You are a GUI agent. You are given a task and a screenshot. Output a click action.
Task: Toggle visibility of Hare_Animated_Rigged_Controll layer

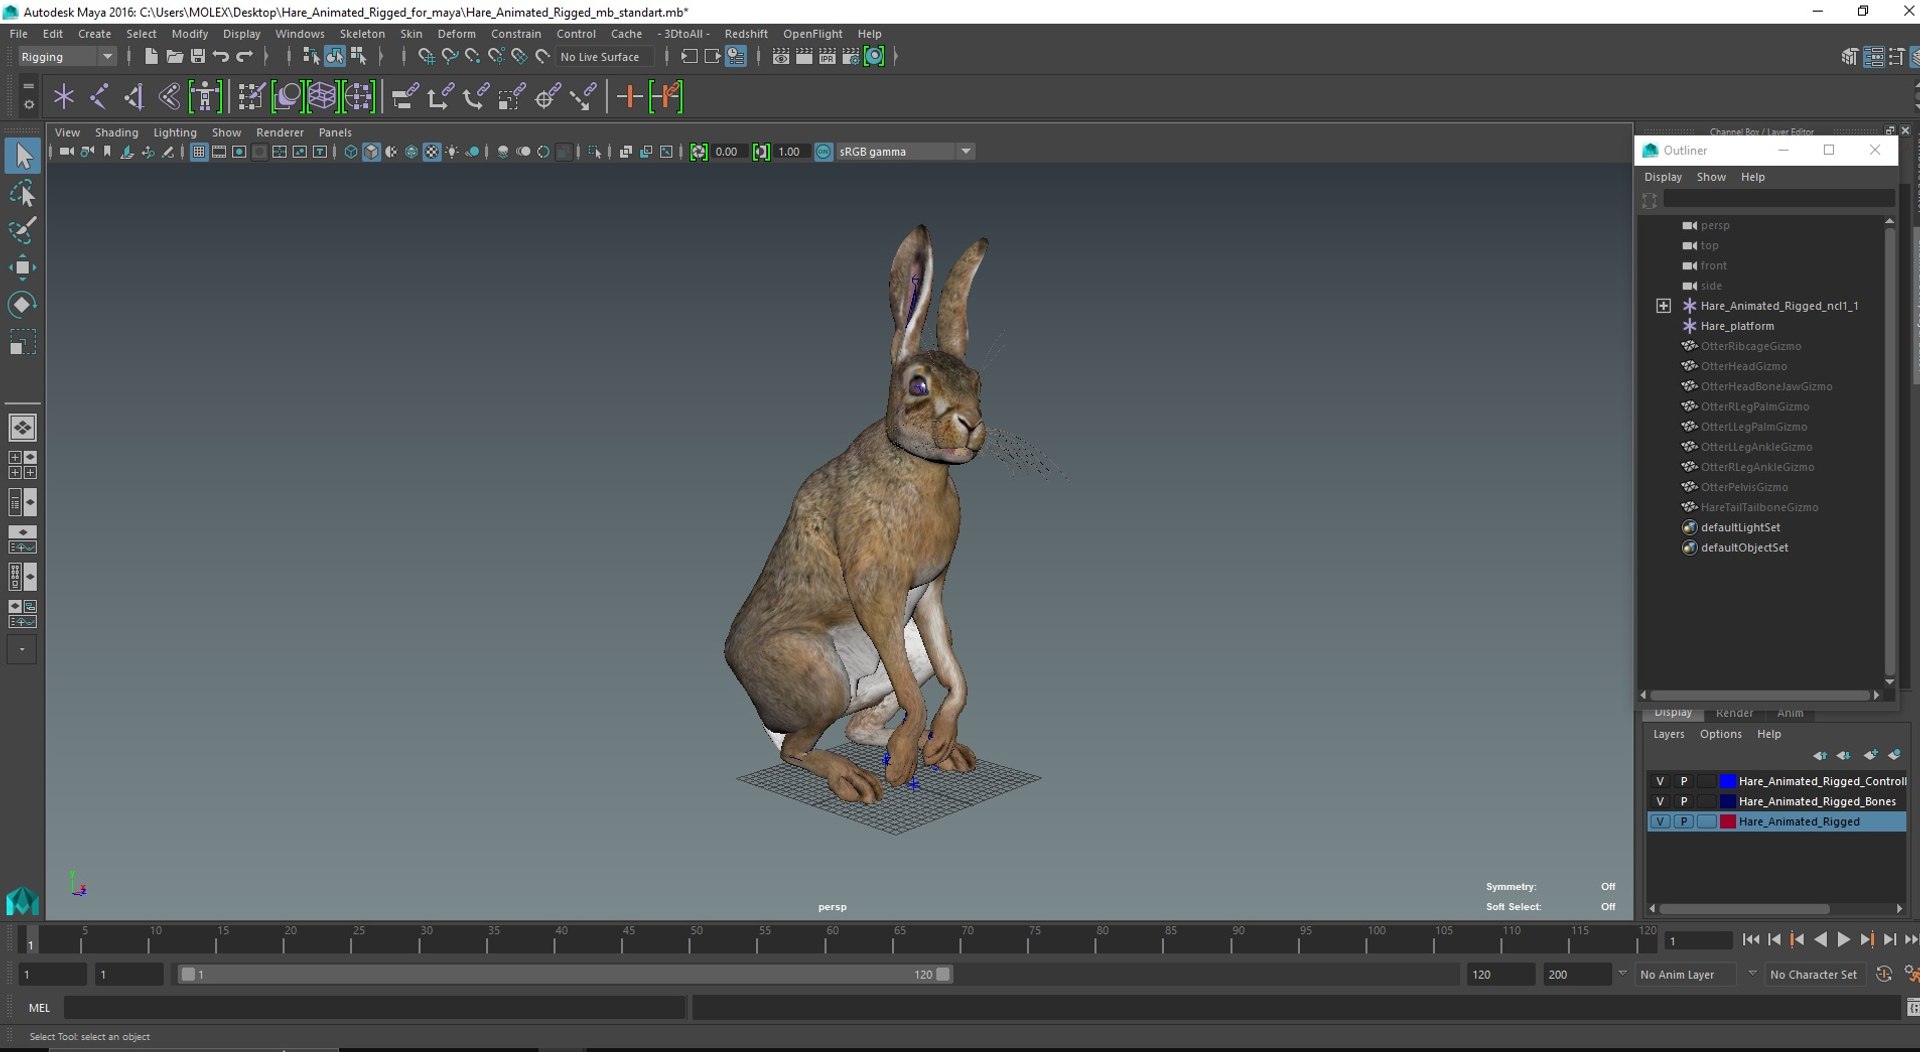1660,781
